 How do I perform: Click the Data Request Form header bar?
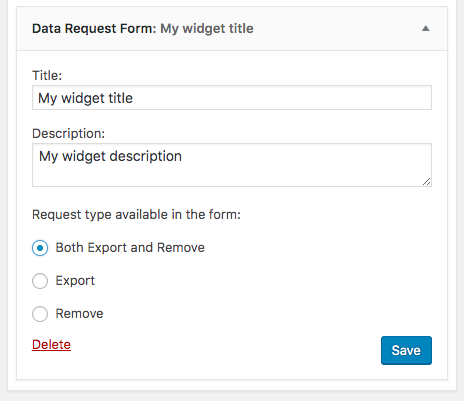point(232,29)
